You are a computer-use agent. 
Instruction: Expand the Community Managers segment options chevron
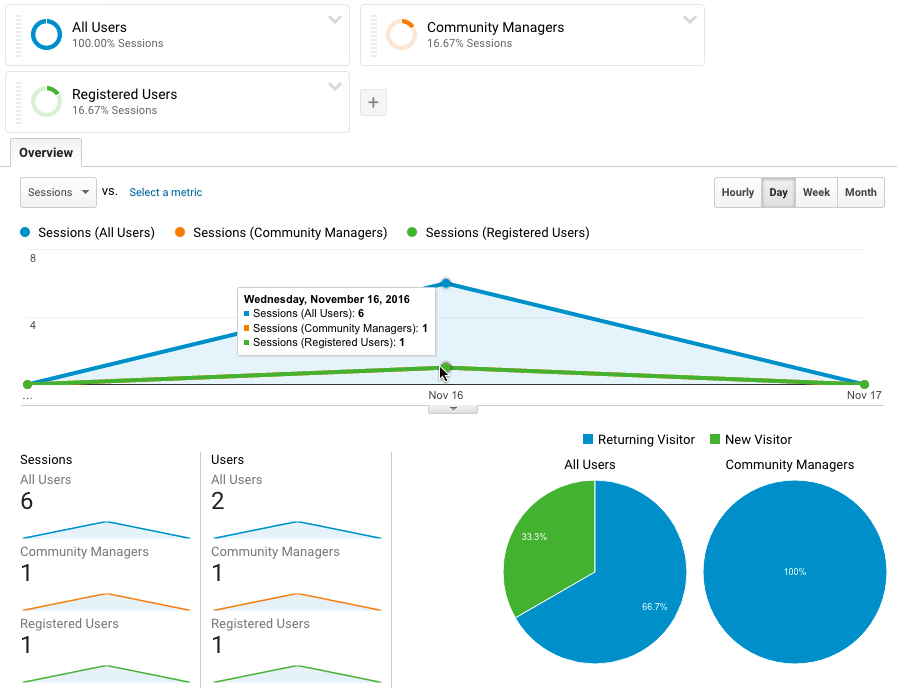(690, 20)
